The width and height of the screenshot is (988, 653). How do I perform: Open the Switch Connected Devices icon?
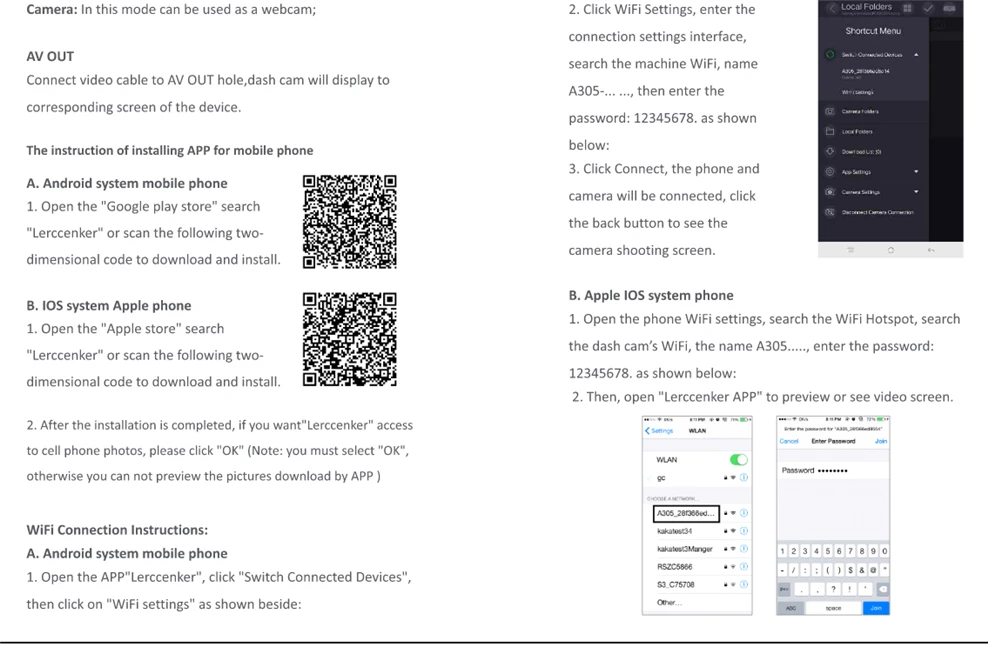[x=830, y=55]
